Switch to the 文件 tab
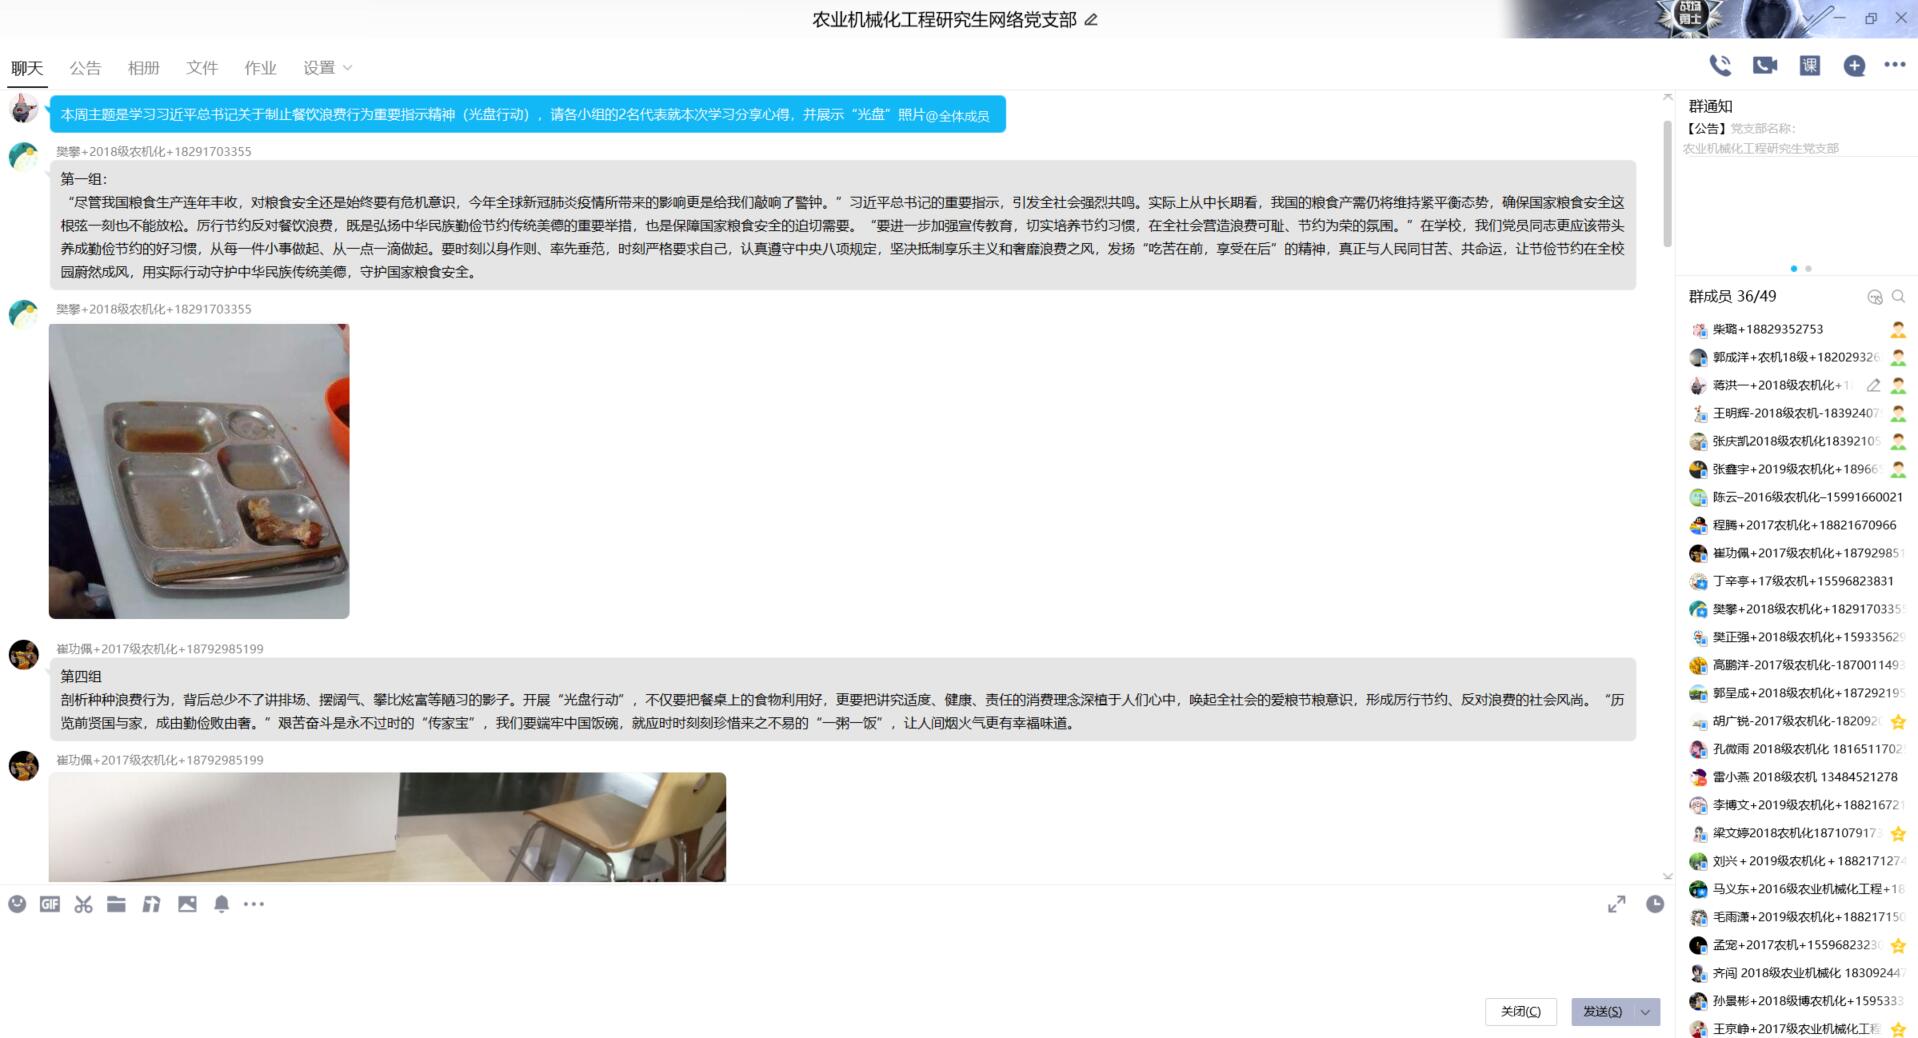Viewport: 1918px width, 1038px height. tap(201, 68)
